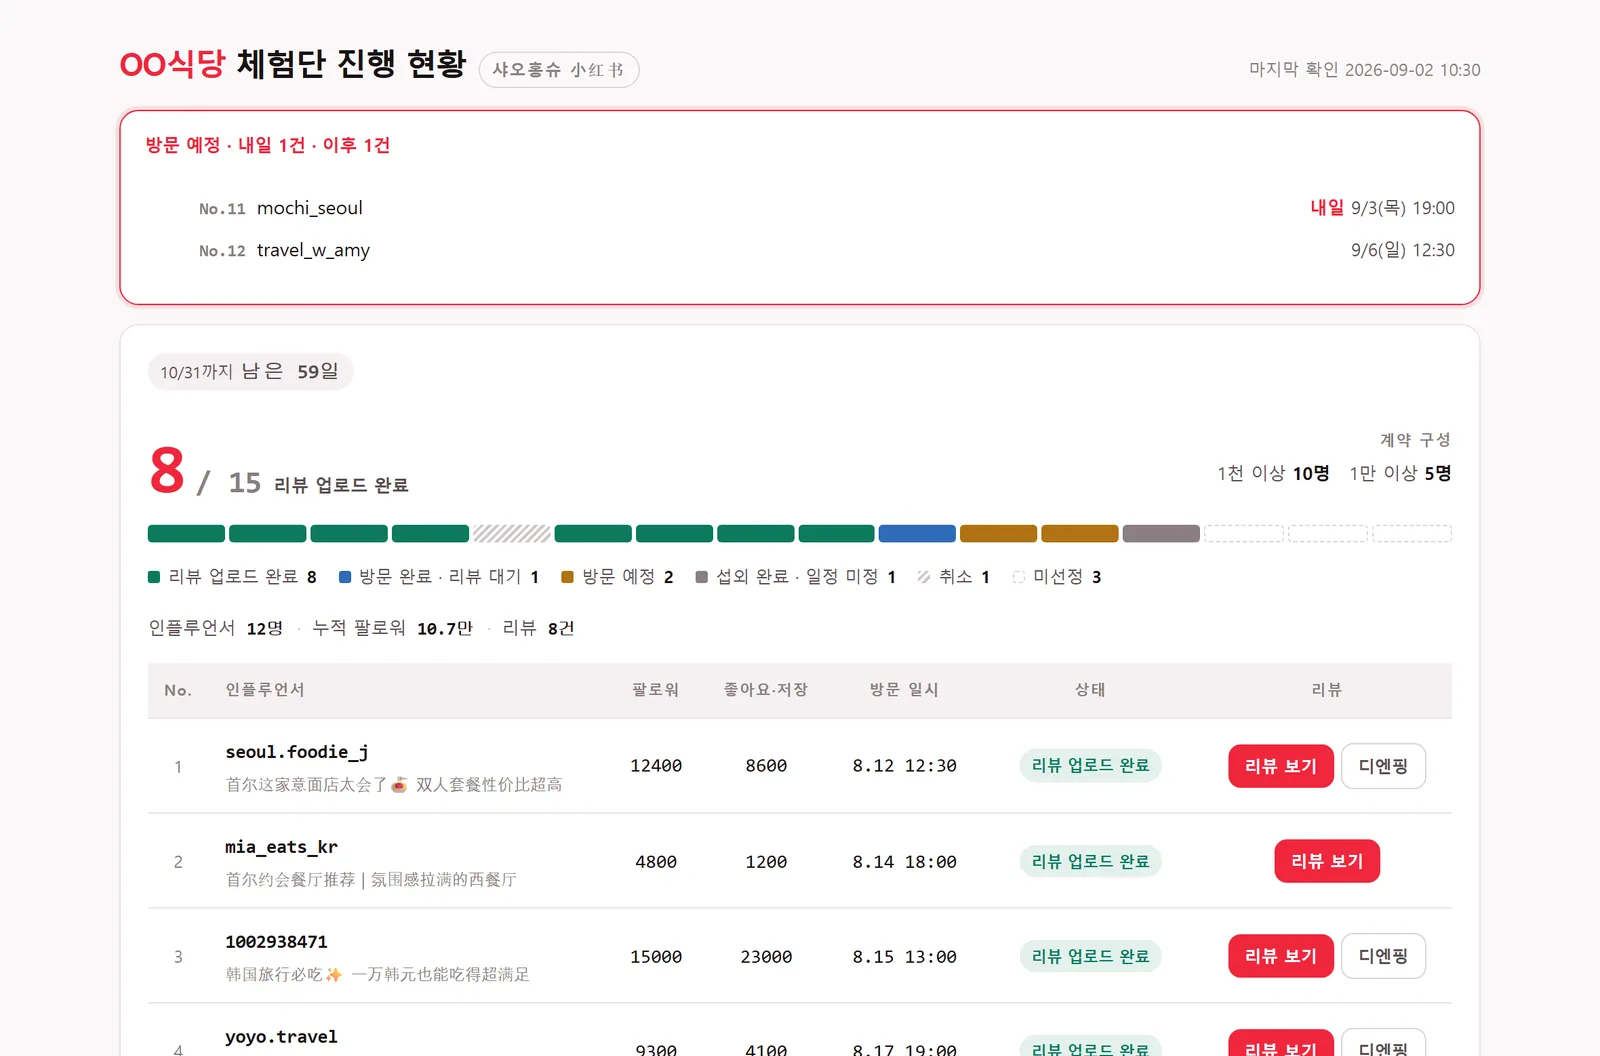Click the 상태 column header
1600x1056 pixels.
tap(1090, 690)
